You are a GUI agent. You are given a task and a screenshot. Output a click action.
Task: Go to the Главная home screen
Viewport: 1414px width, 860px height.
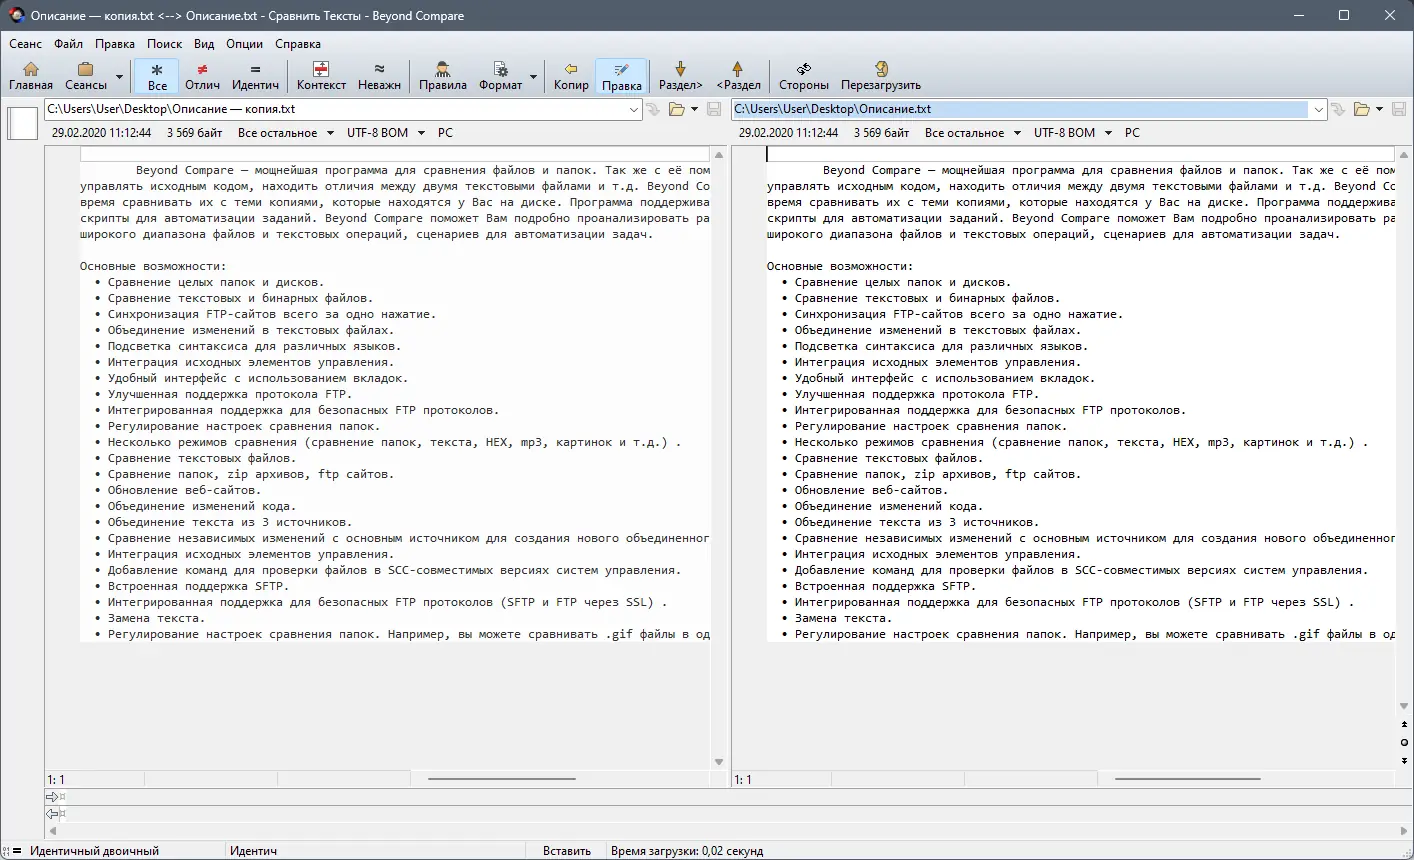[31, 76]
